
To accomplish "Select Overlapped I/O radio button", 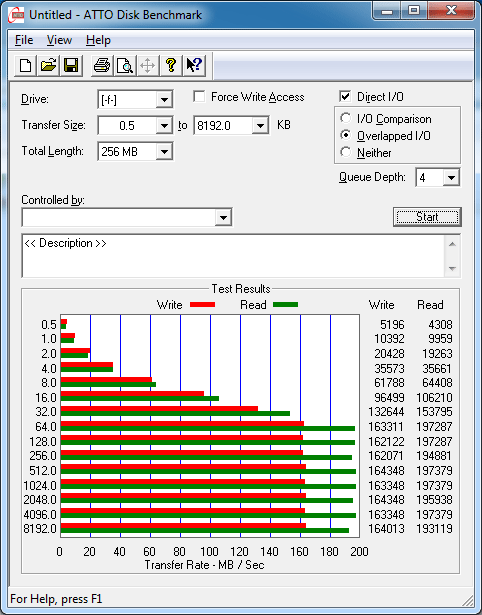I will point(346,135).
